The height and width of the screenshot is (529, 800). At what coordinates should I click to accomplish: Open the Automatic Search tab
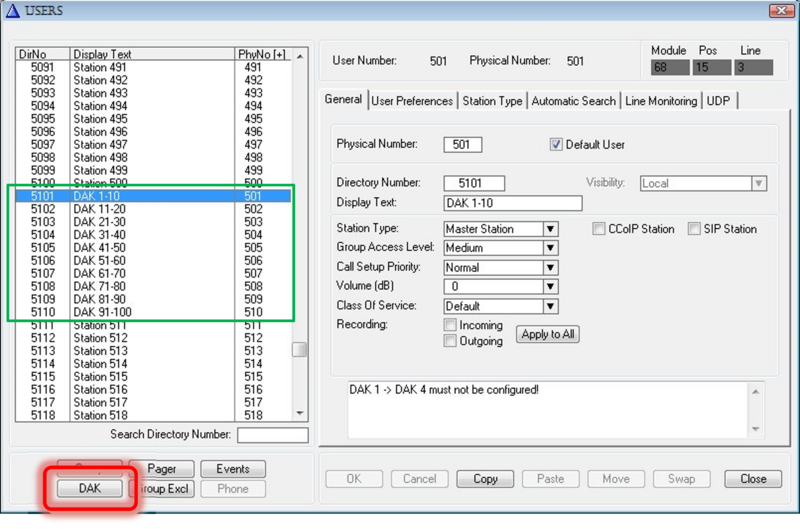pyautogui.click(x=573, y=101)
